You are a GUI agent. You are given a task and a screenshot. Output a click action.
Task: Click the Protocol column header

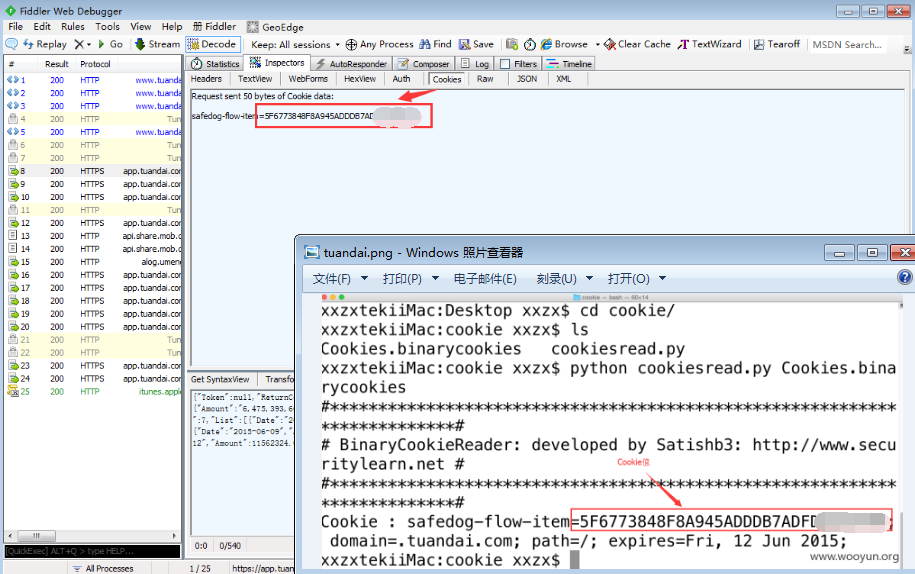[95, 64]
